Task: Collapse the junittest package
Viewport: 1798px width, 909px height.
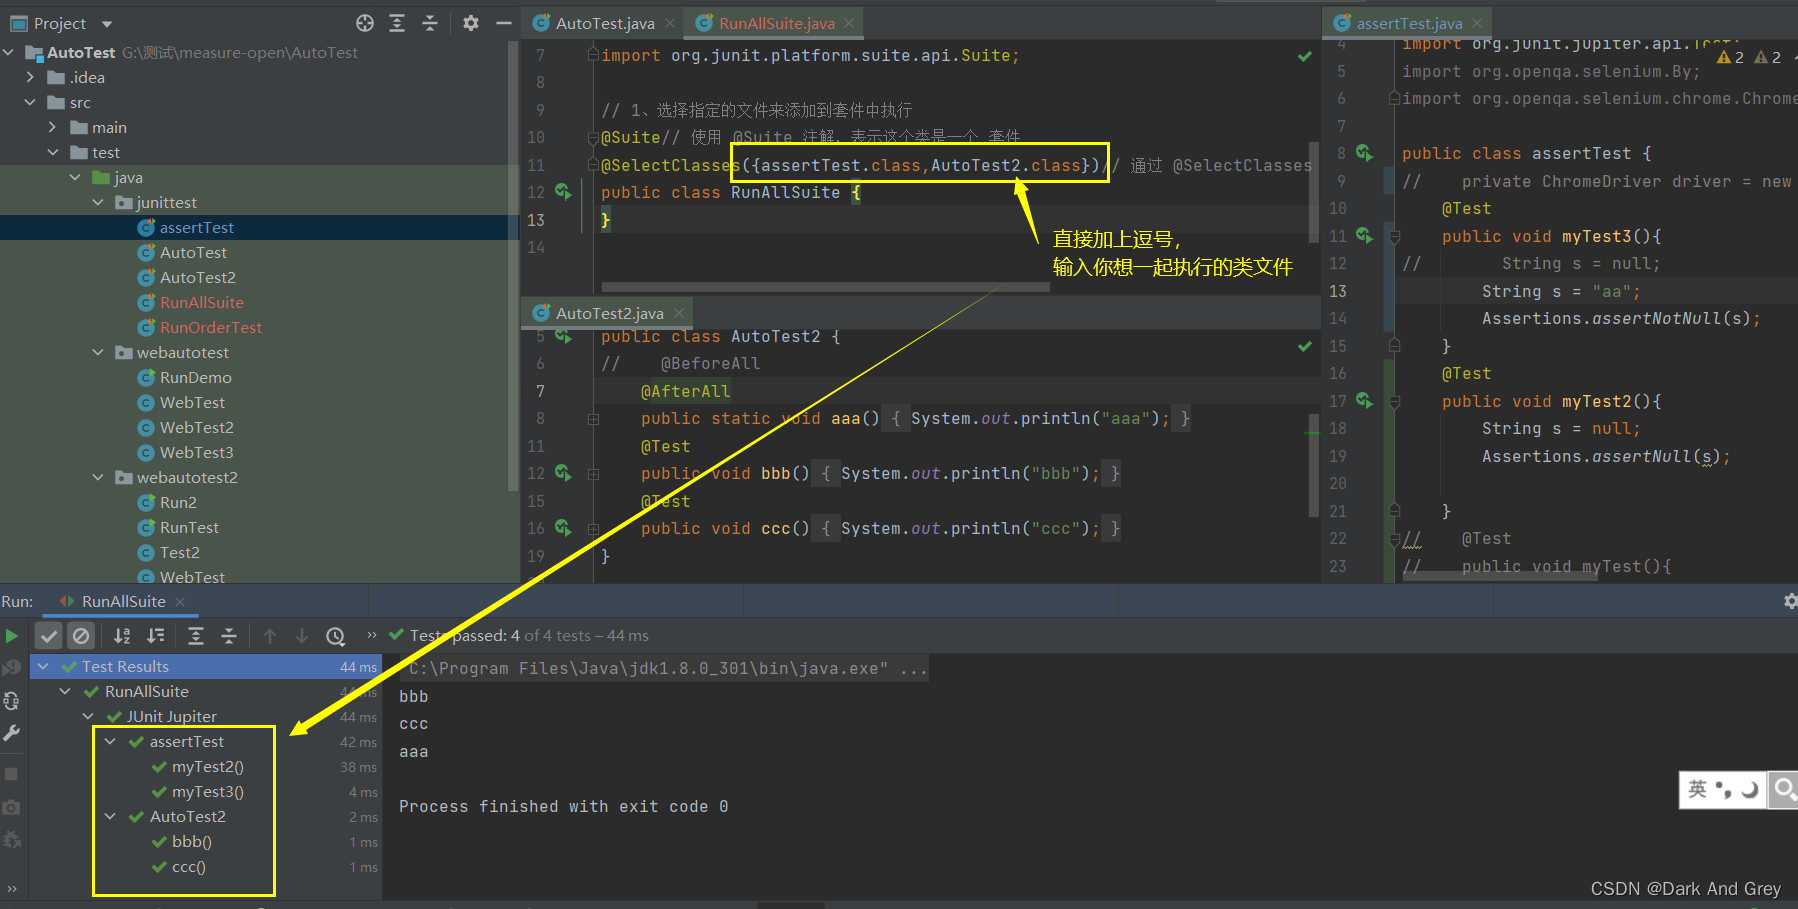Action: (x=98, y=202)
